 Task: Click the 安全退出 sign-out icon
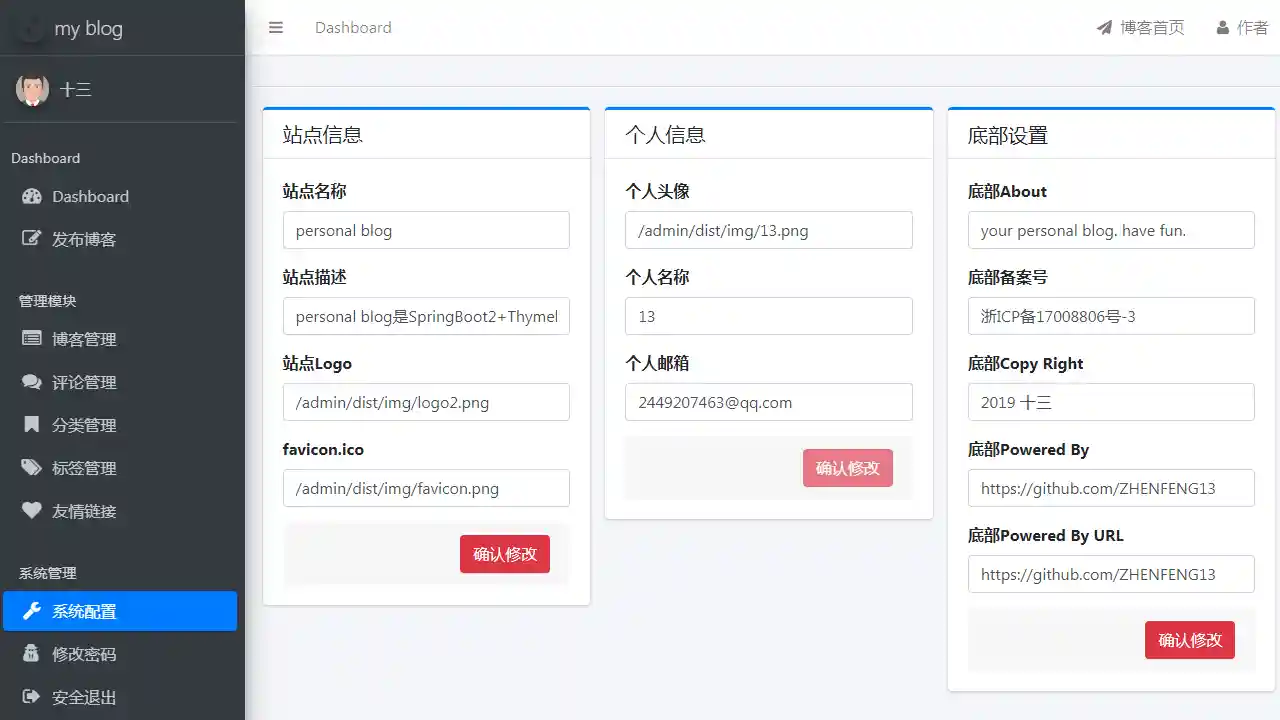pyautogui.click(x=31, y=697)
